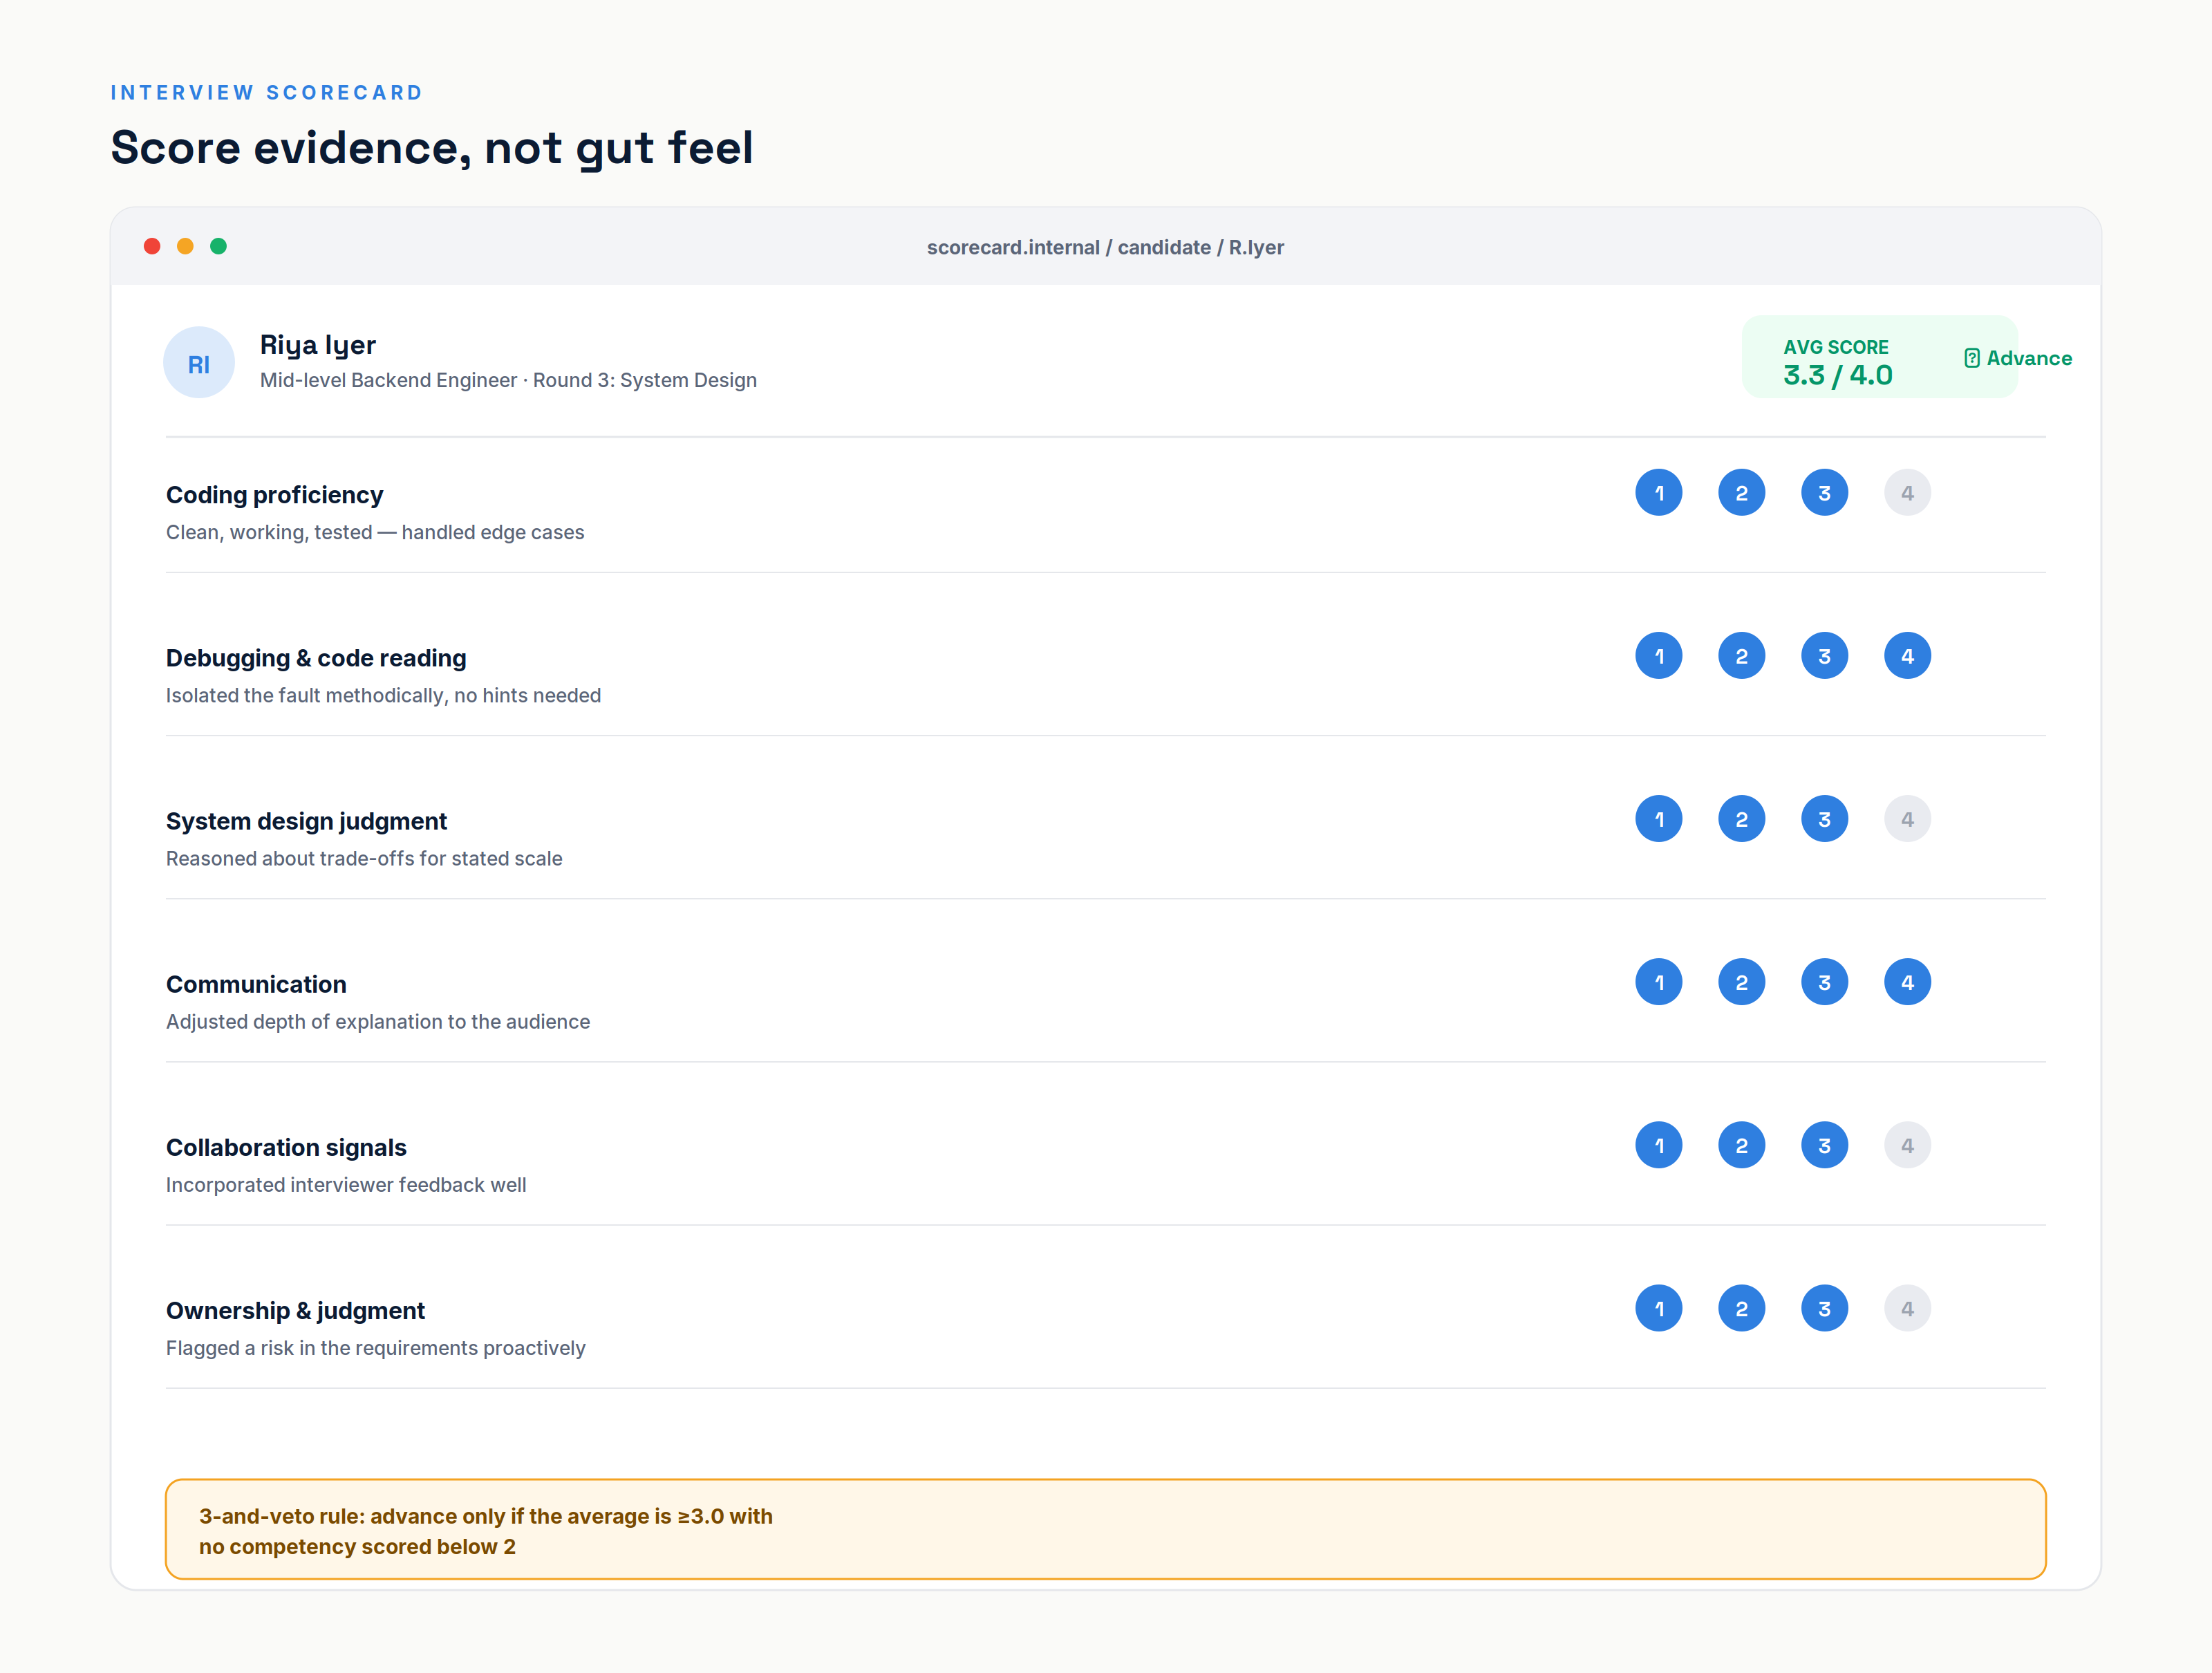Set Debugging & code reading score to 3
The image size is (2212, 1673).
pos(1824,656)
